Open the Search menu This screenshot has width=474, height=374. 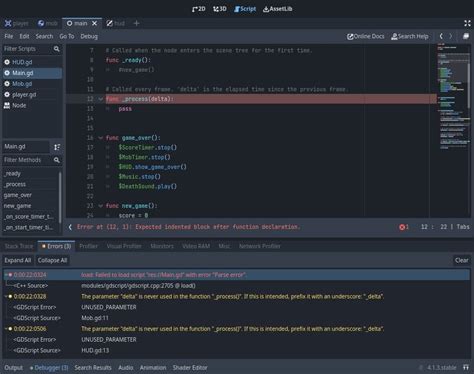(44, 36)
